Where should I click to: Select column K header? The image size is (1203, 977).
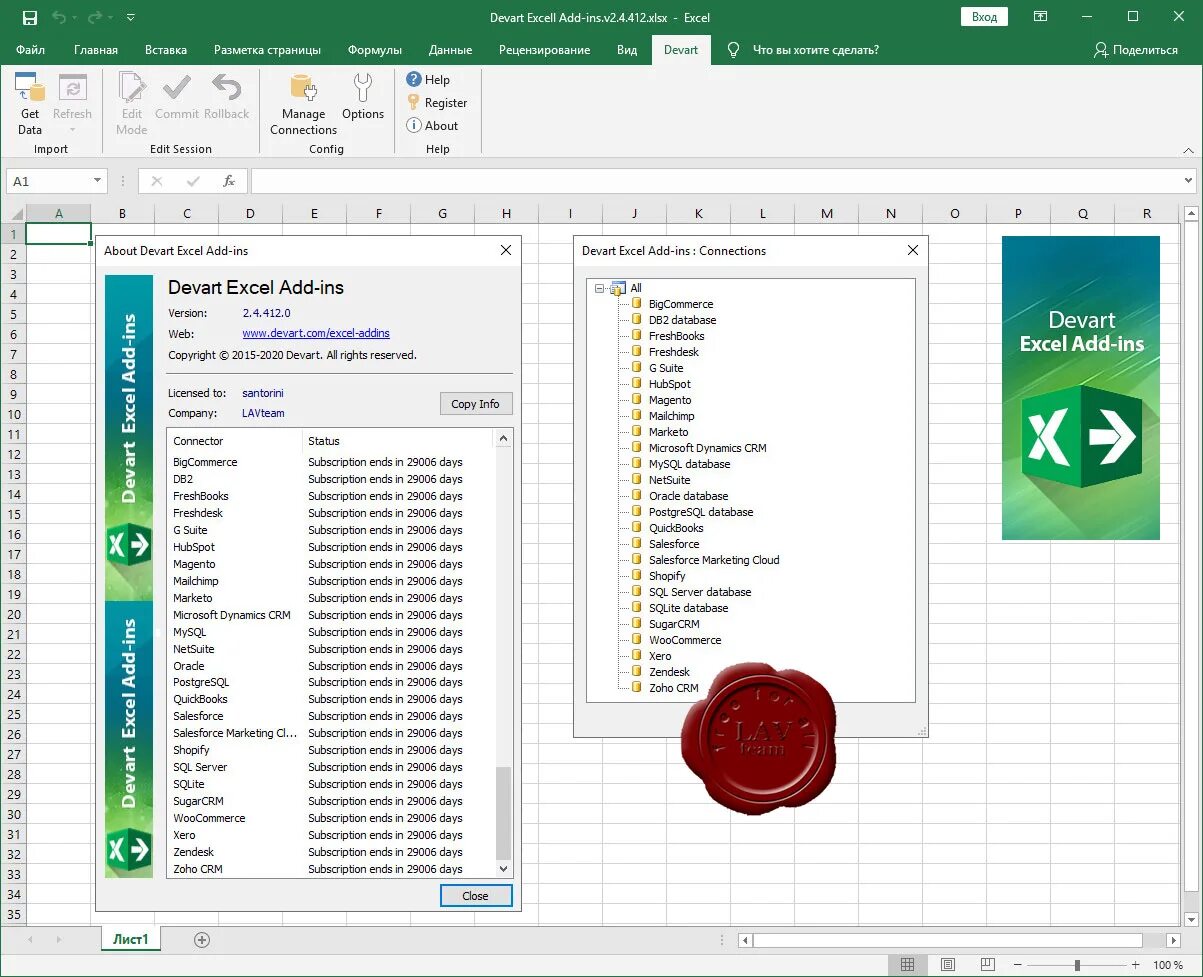[698, 213]
